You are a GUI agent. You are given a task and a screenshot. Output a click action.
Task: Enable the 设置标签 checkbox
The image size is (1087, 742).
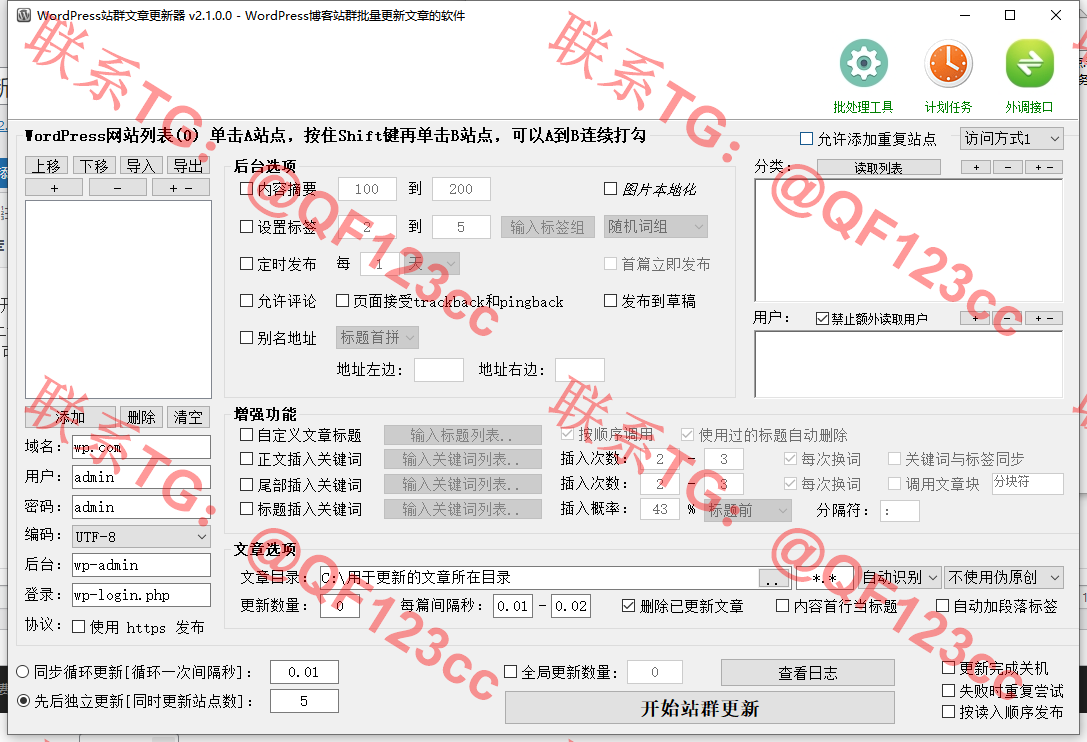[246, 226]
